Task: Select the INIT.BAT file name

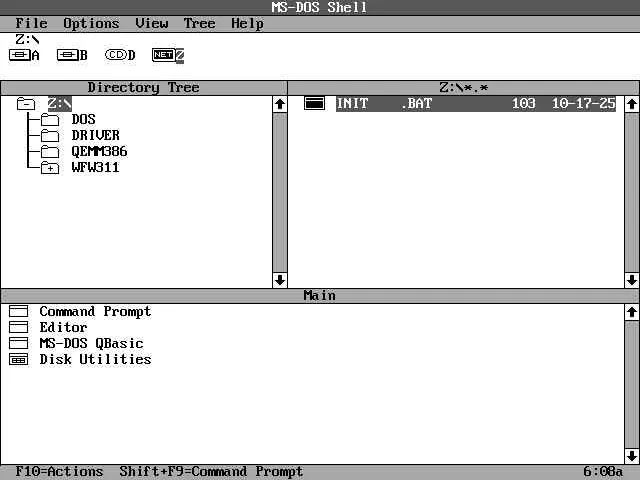Action: tap(384, 103)
